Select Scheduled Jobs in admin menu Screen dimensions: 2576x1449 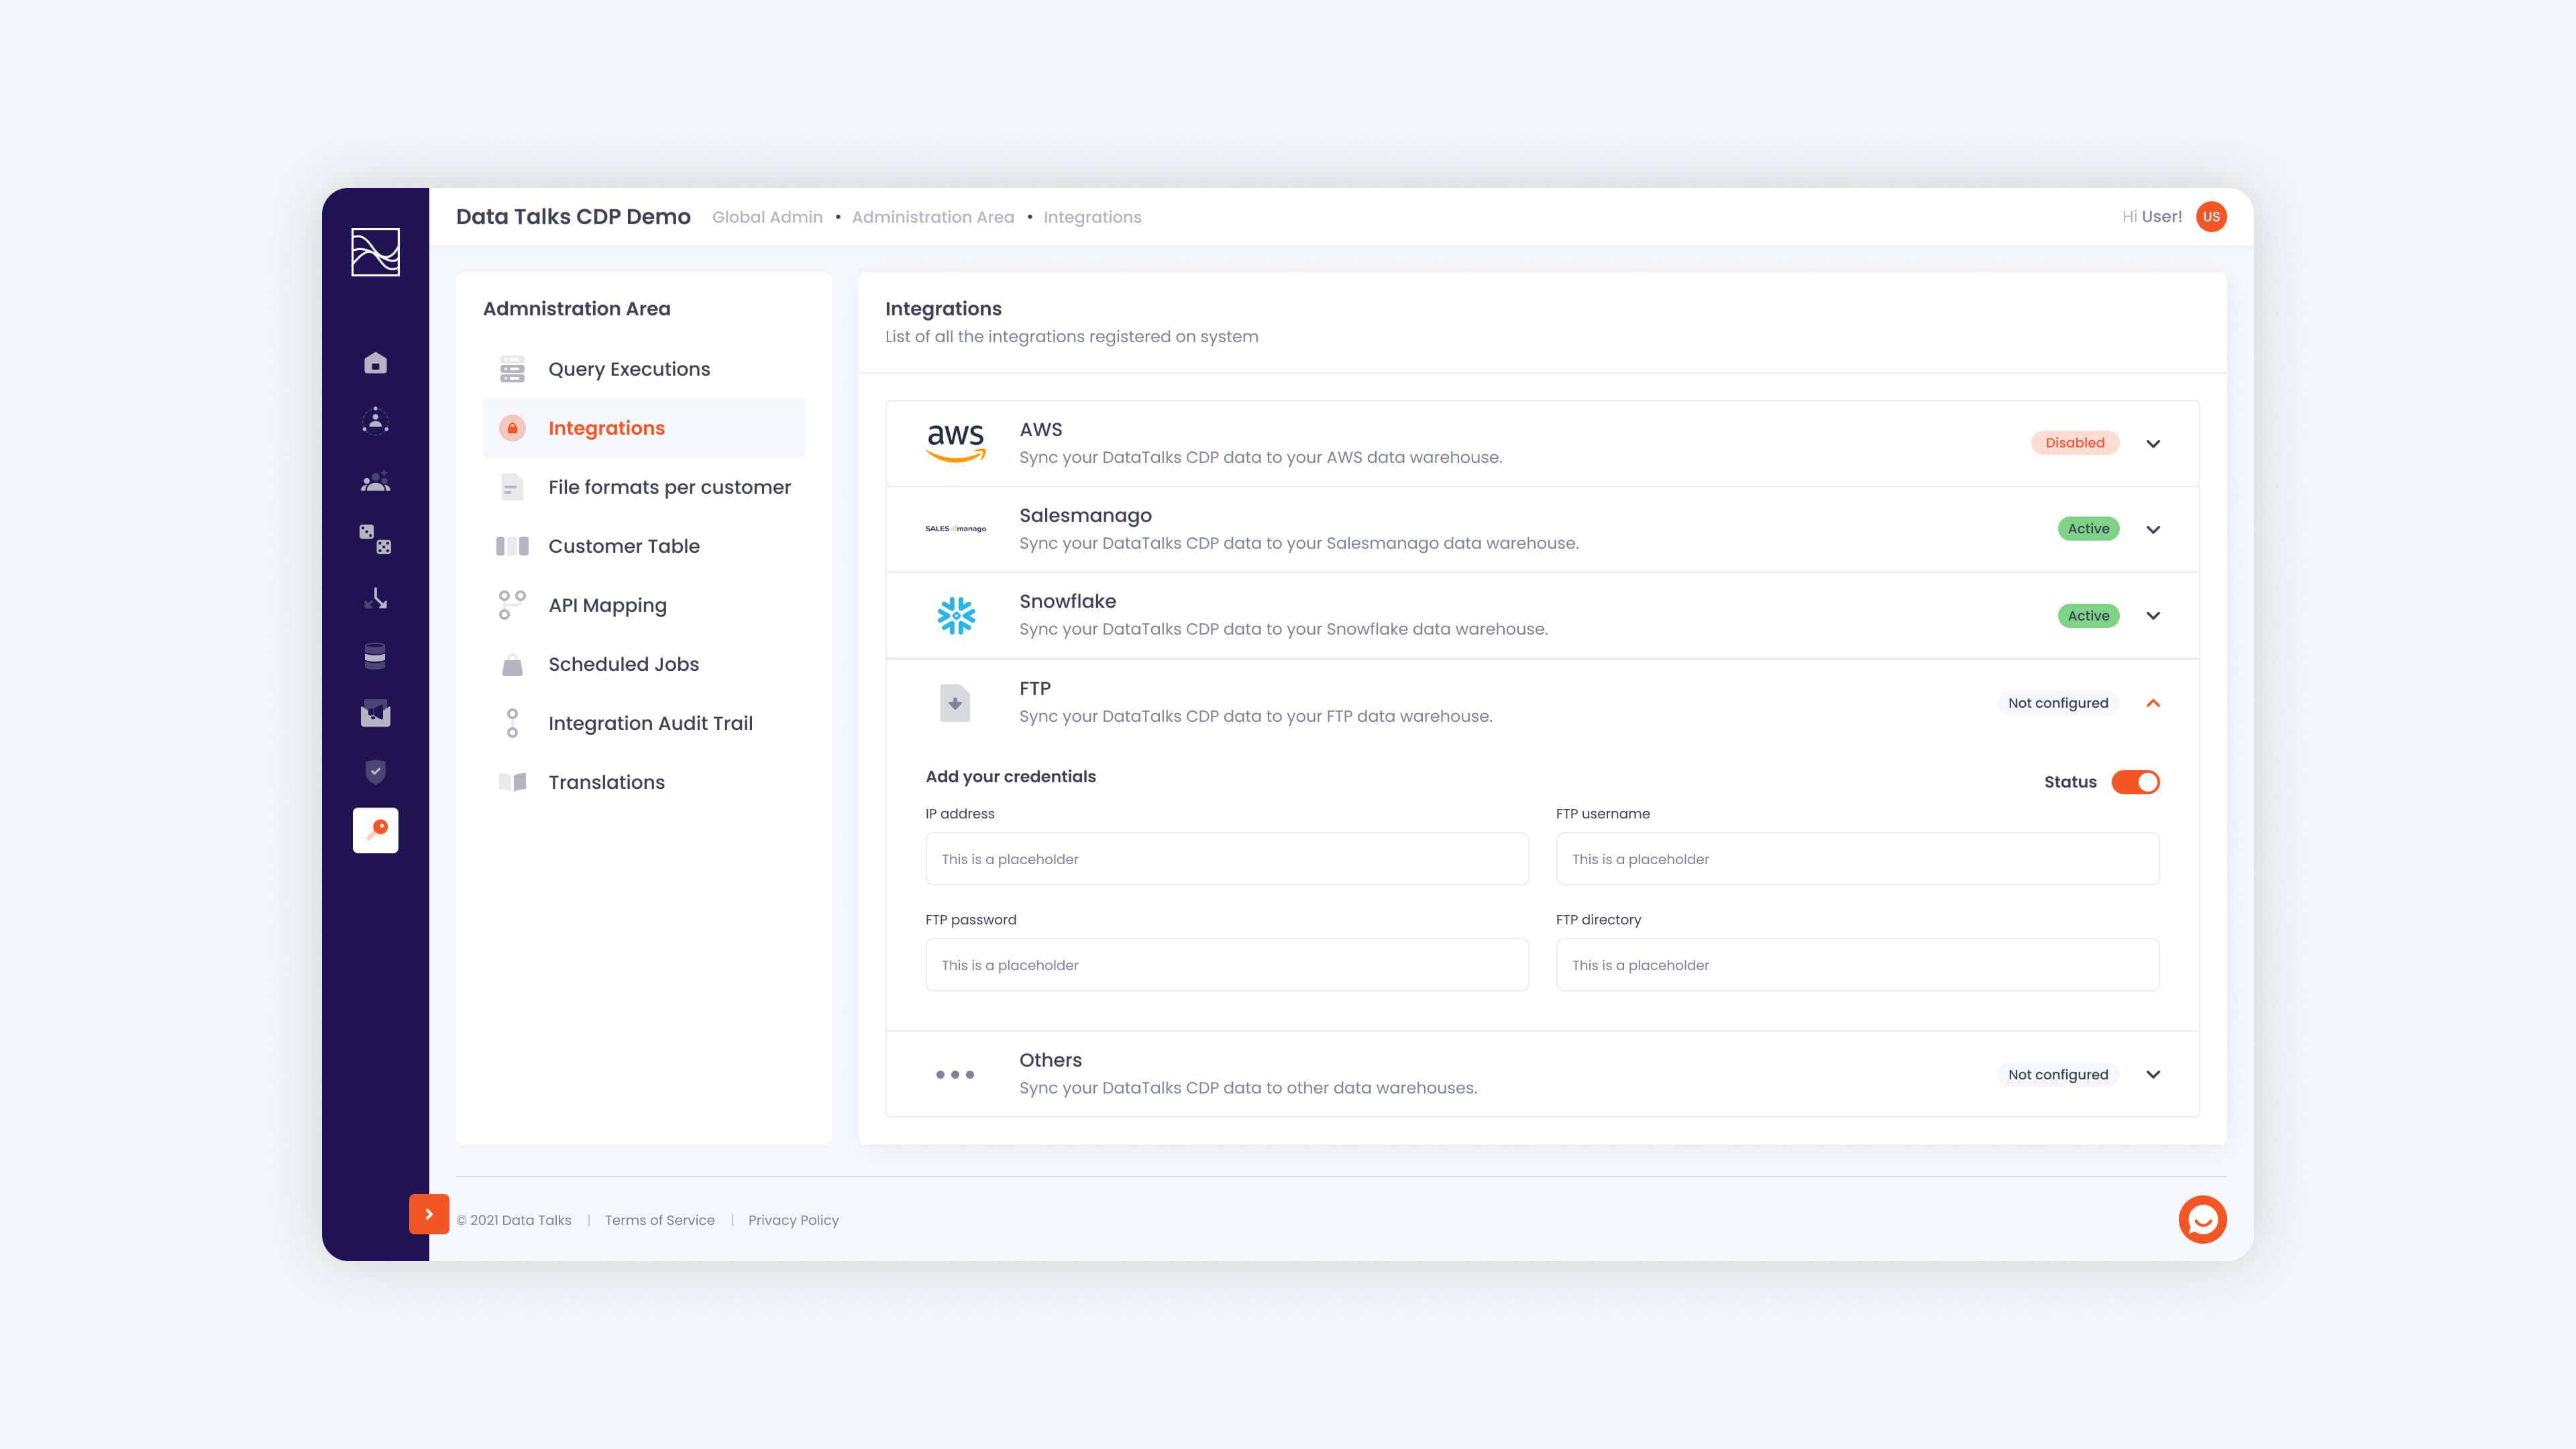[623, 664]
